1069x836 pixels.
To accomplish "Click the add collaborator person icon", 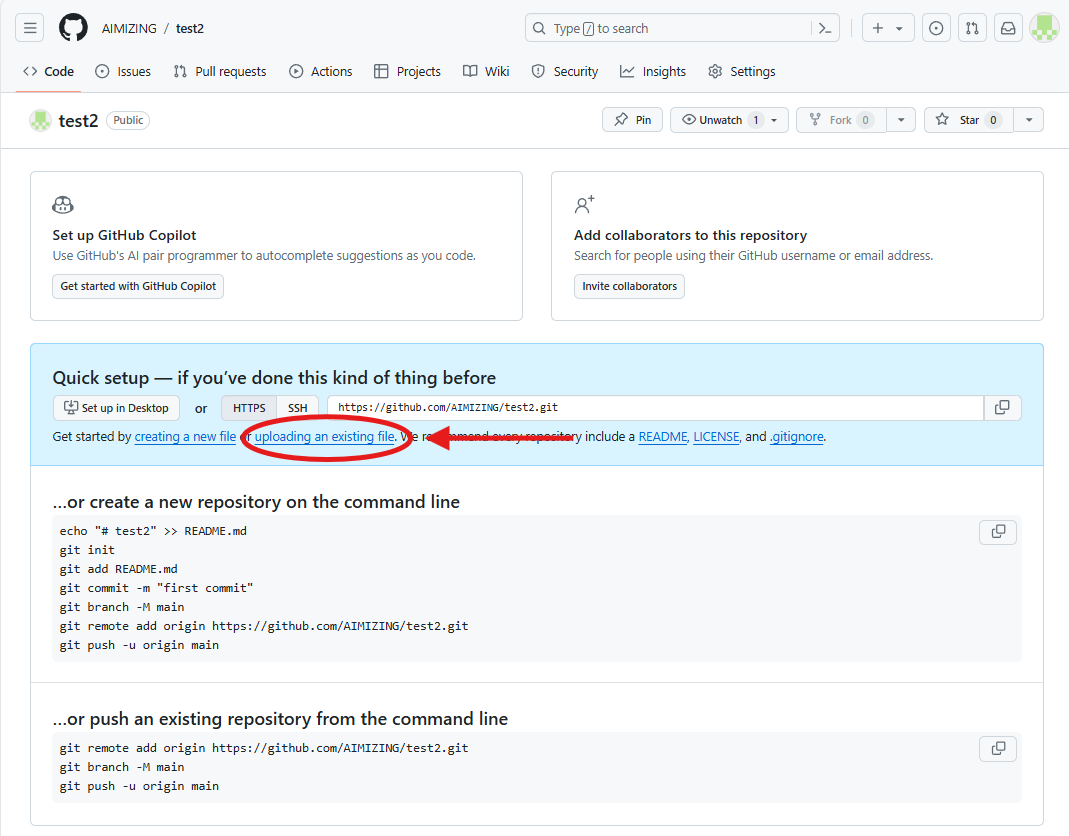I will coord(584,205).
